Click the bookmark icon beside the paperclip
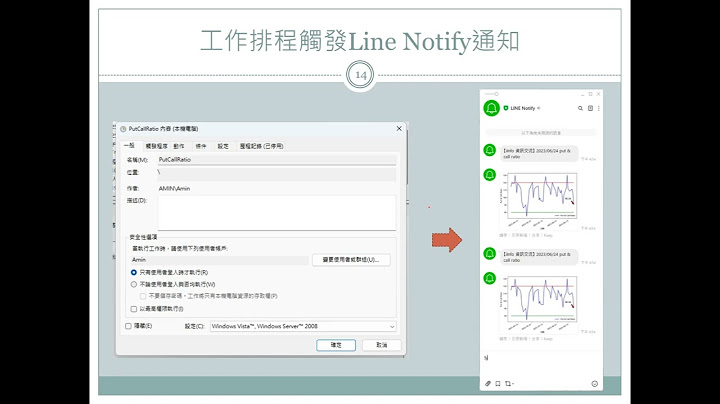The width and height of the screenshot is (720, 404). (x=498, y=383)
